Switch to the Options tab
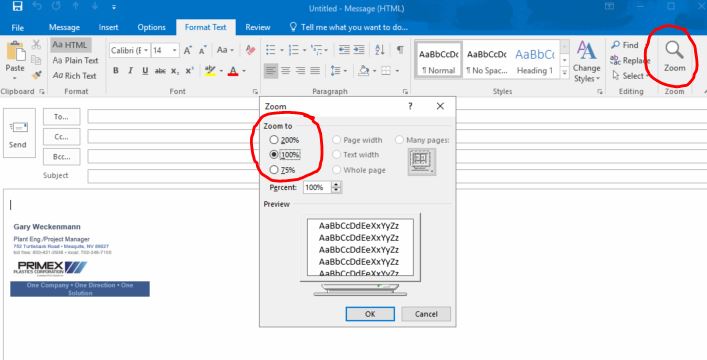 click(152, 28)
